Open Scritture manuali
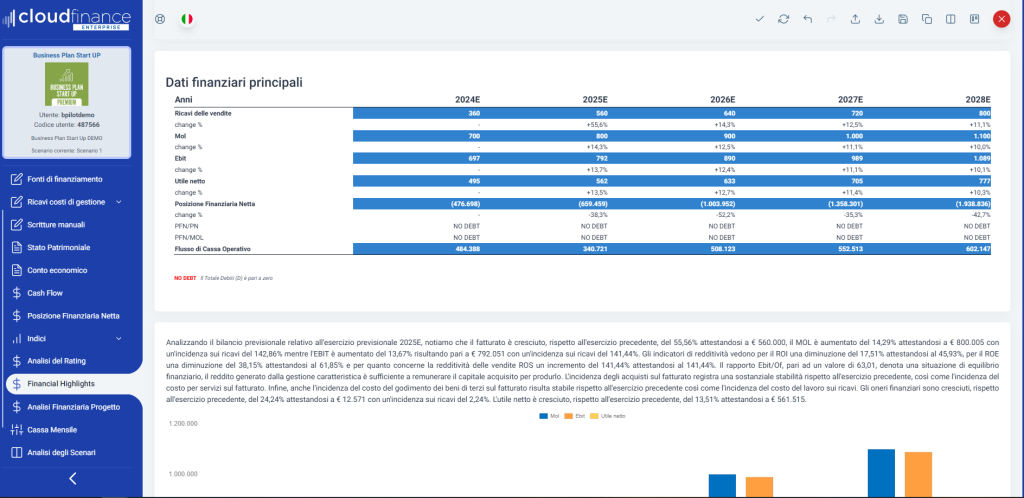 coord(56,225)
